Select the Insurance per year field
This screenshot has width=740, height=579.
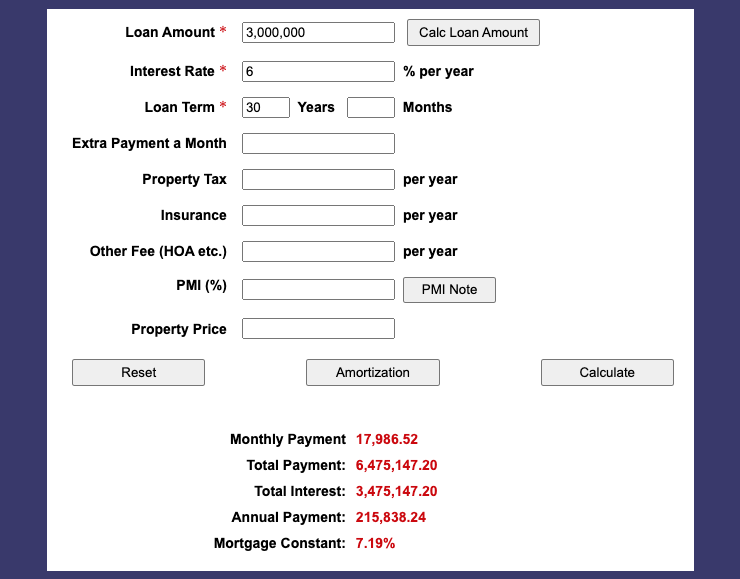point(318,216)
